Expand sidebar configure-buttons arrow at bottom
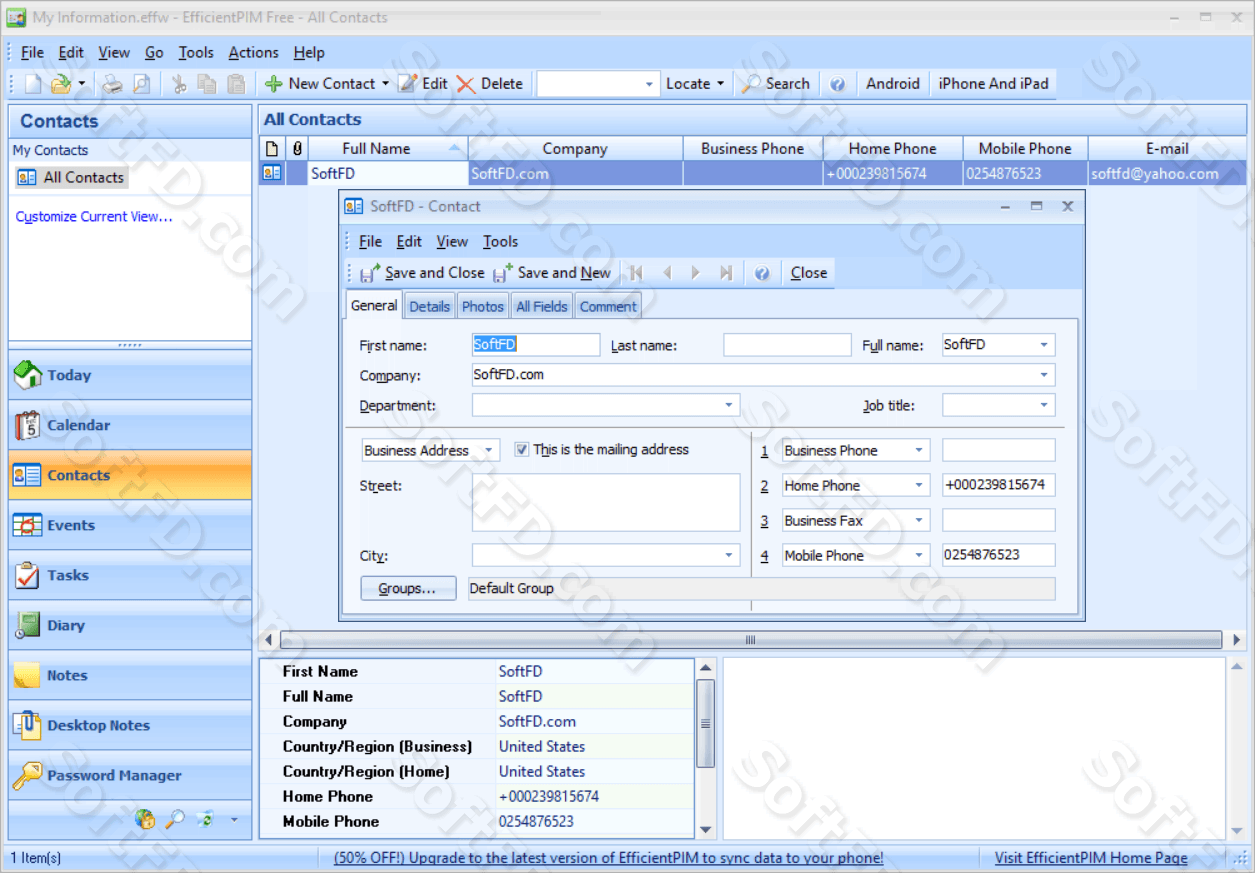The image size is (1255, 873). [234, 820]
